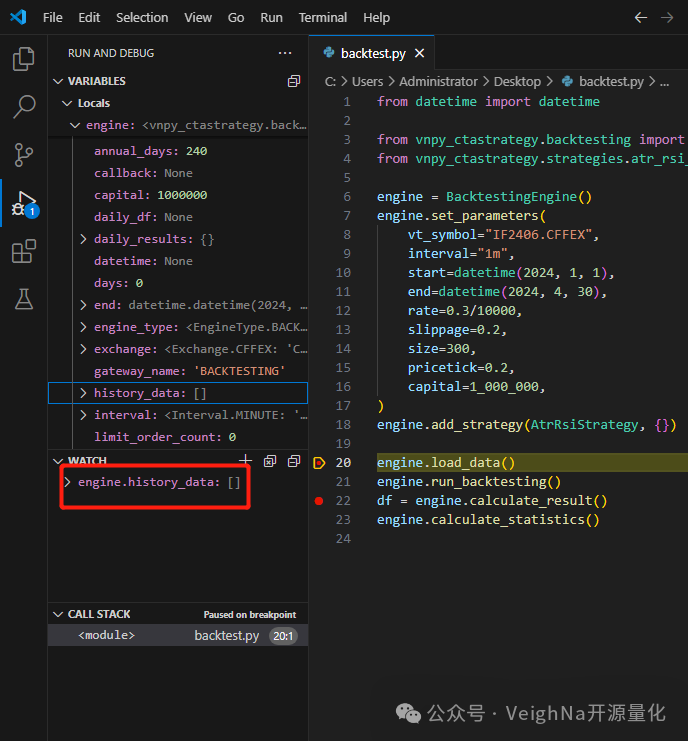This screenshot has width=688, height=741.
Task: Open the Source Control view
Action: [x=24, y=155]
